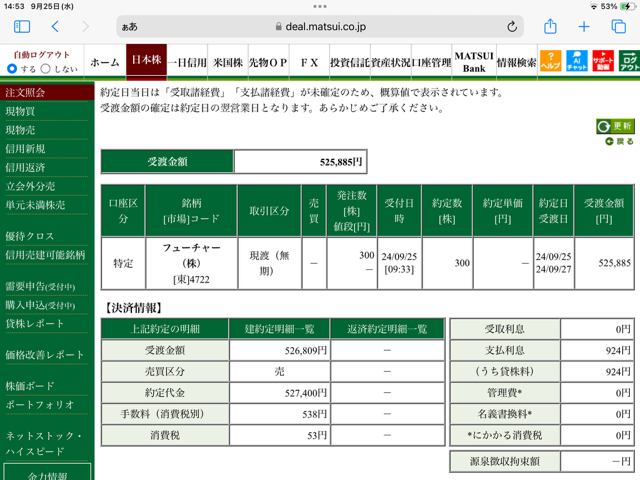Image resolution: width=640 pixels, height=480 pixels.
Task: Open the 口座管理 menu tab
Action: pos(431,62)
